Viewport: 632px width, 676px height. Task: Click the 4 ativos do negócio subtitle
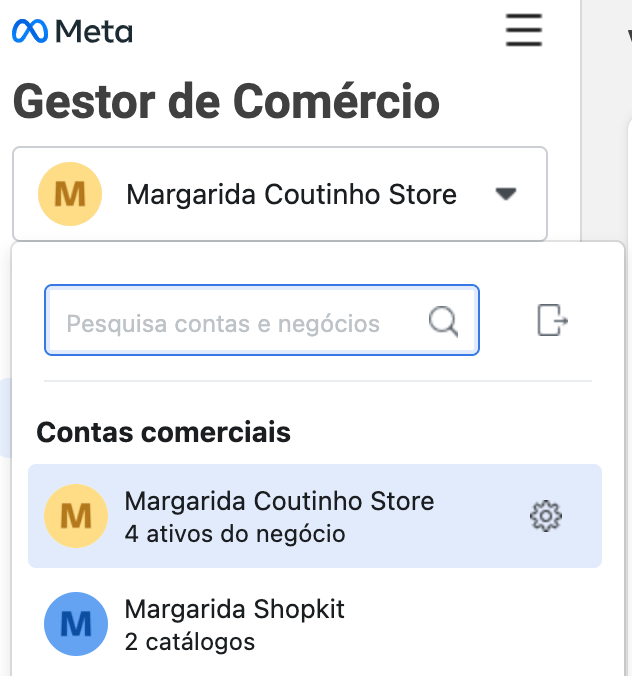(x=235, y=534)
